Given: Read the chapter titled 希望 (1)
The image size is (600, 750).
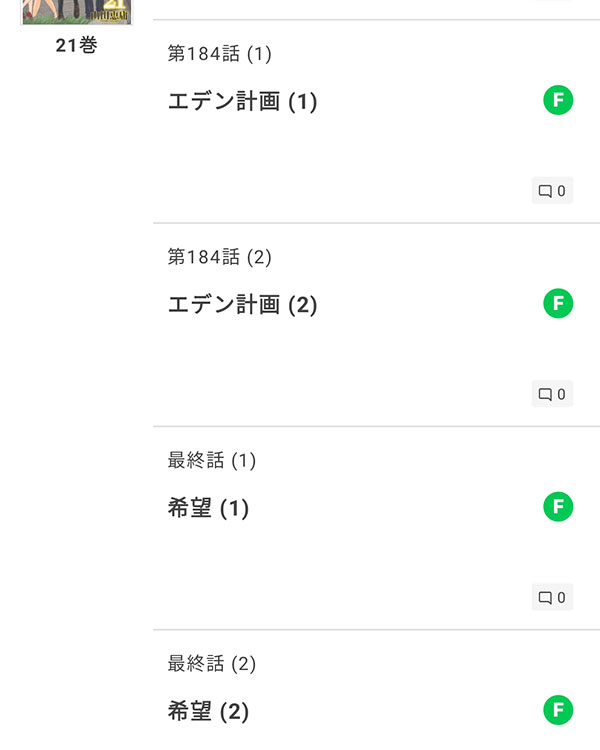Looking at the screenshot, I should 208,508.
